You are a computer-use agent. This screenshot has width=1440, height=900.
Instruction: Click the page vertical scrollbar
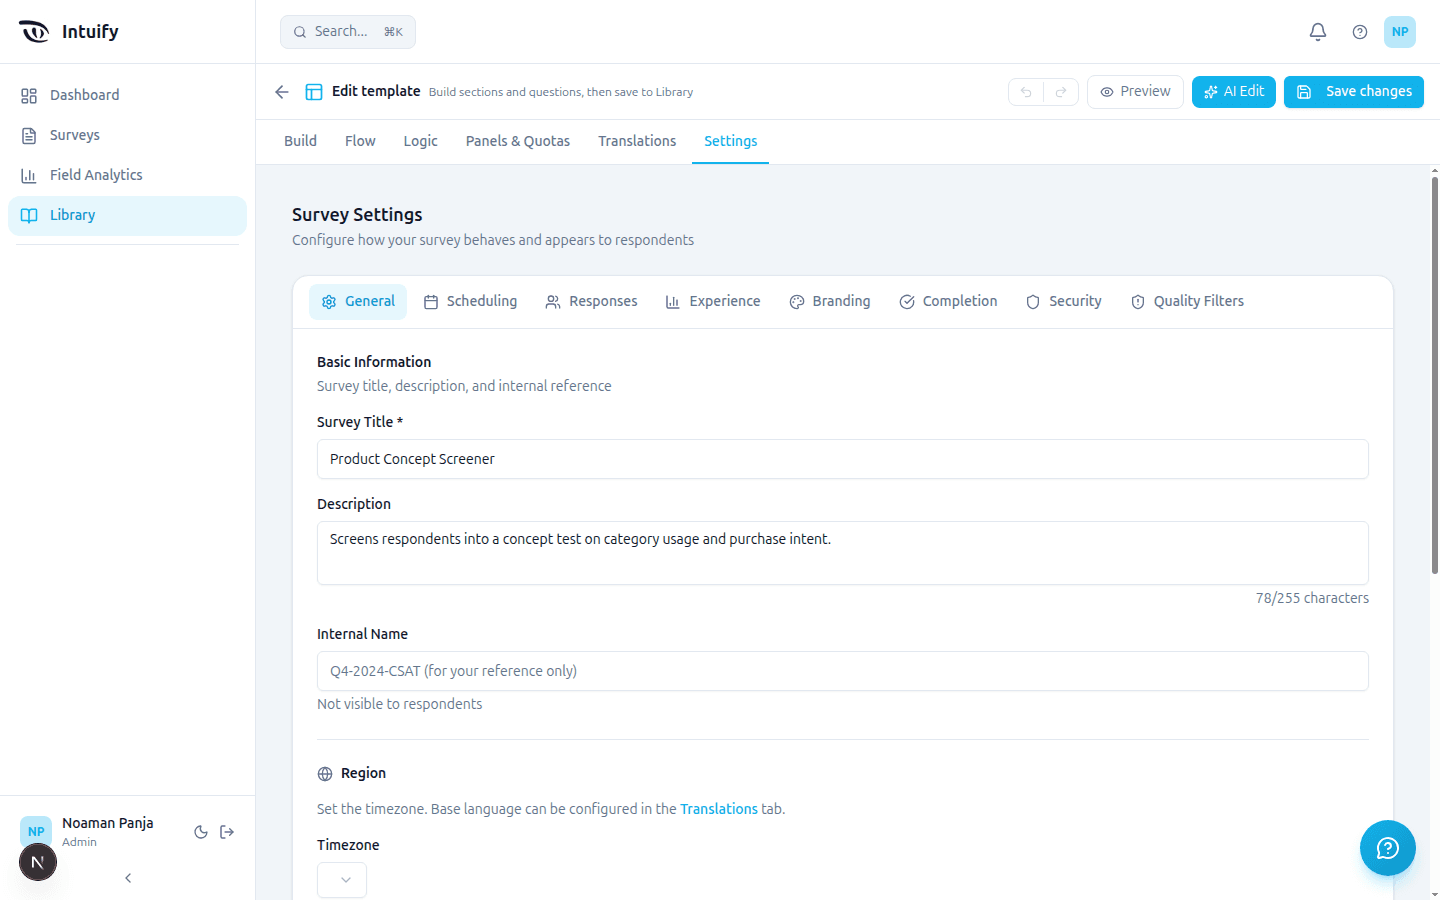click(x=1435, y=375)
